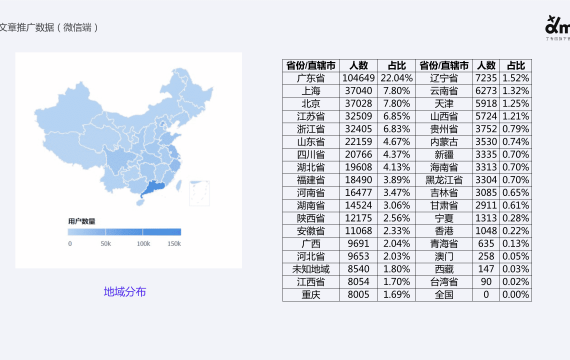Click the 香港 table cell
Image resolution: width=570 pixels, height=360 pixels.
coord(444,231)
